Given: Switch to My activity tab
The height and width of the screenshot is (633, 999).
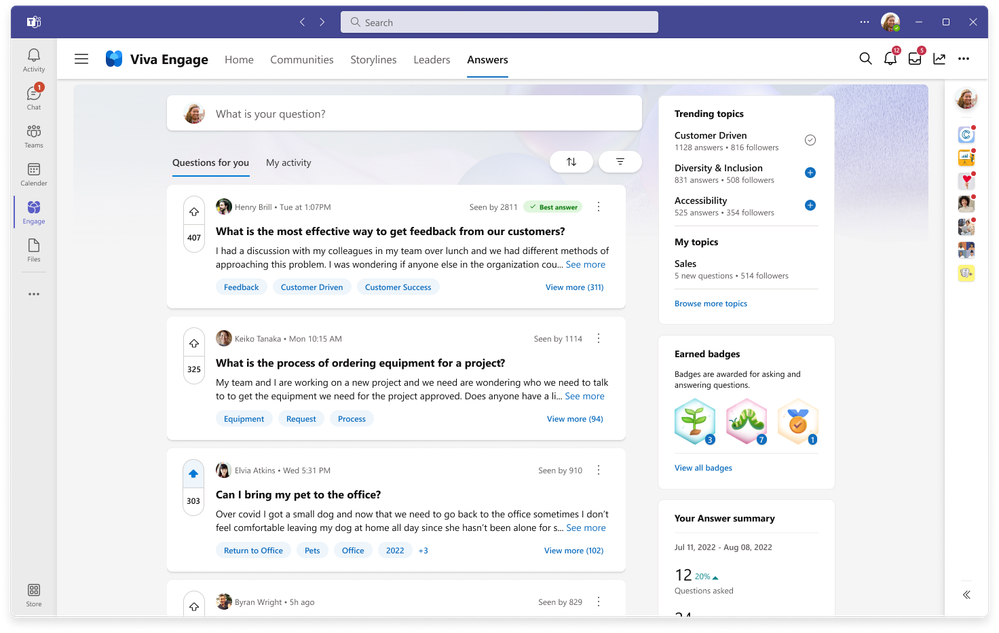Looking at the screenshot, I should pyautogui.click(x=289, y=163).
